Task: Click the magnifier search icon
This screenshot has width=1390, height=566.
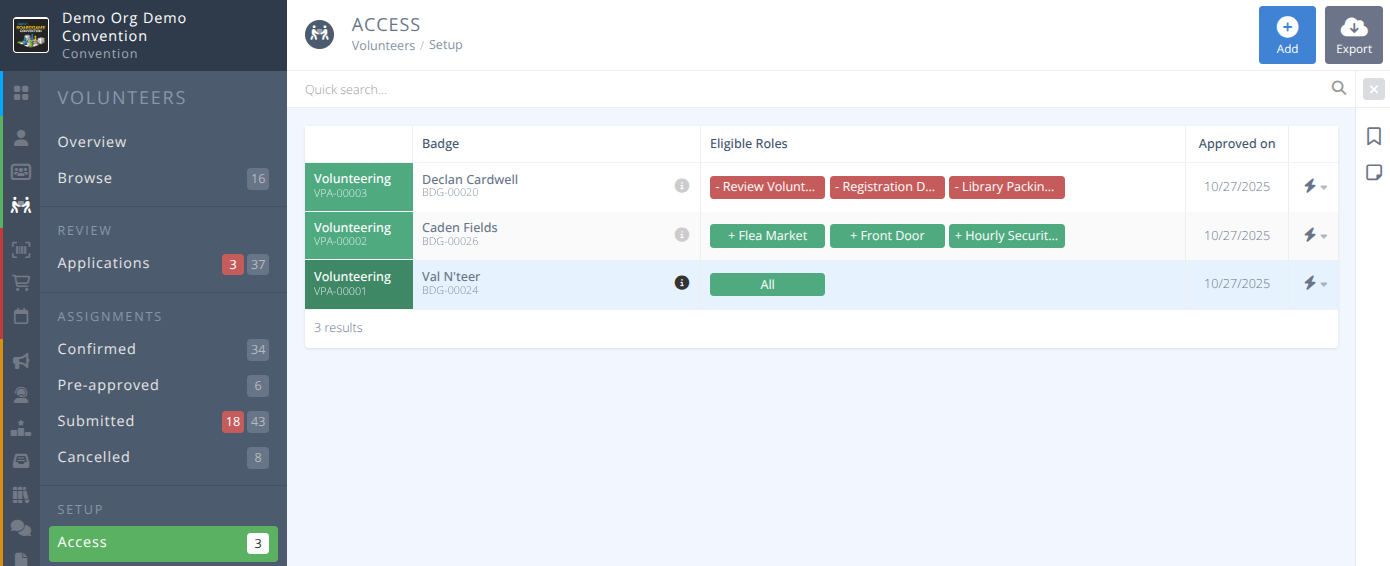Action: [1339, 89]
